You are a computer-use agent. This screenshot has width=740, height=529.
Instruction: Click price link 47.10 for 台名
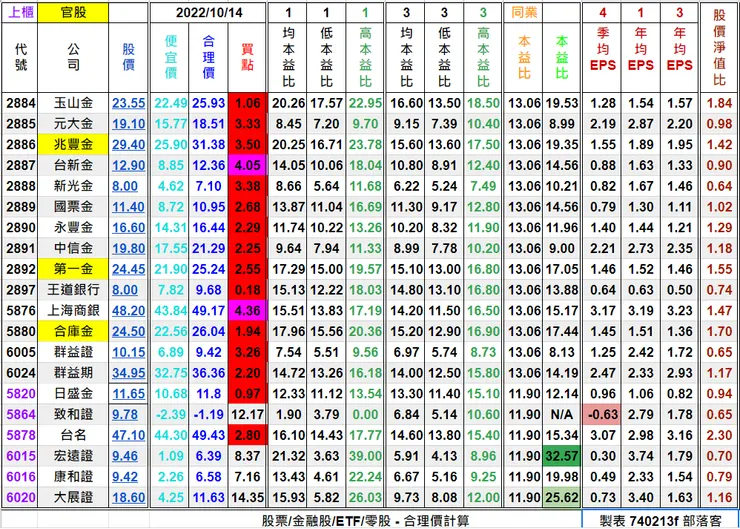click(128, 435)
